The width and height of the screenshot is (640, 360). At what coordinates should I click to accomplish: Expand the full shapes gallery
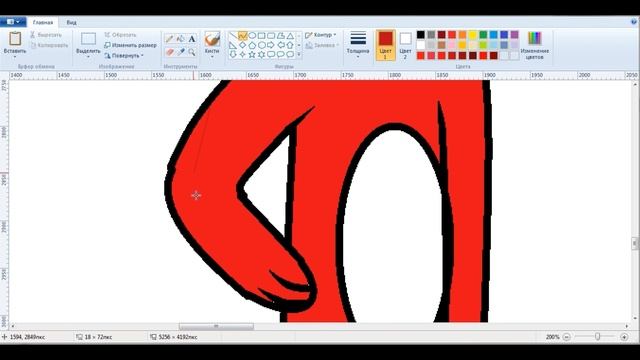pyautogui.click(x=299, y=54)
